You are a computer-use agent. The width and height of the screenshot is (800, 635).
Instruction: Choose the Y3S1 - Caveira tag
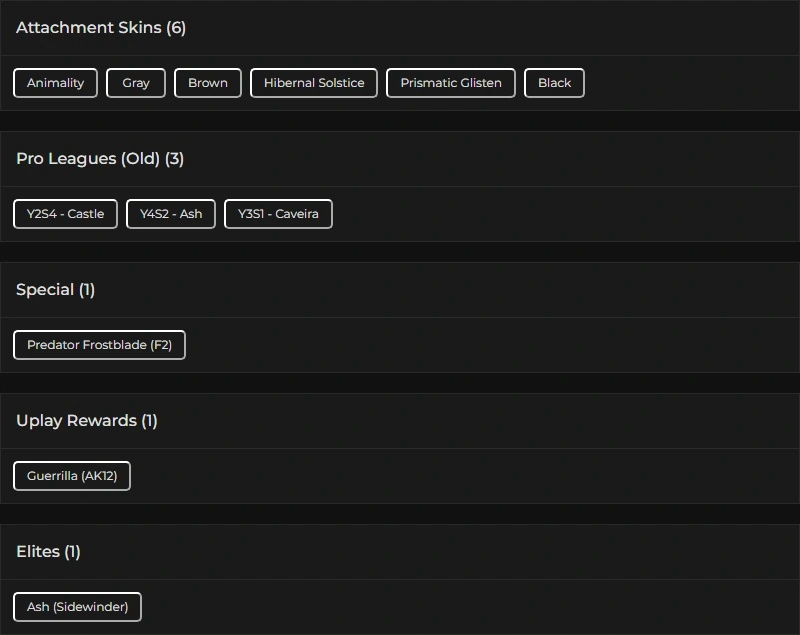coord(278,214)
